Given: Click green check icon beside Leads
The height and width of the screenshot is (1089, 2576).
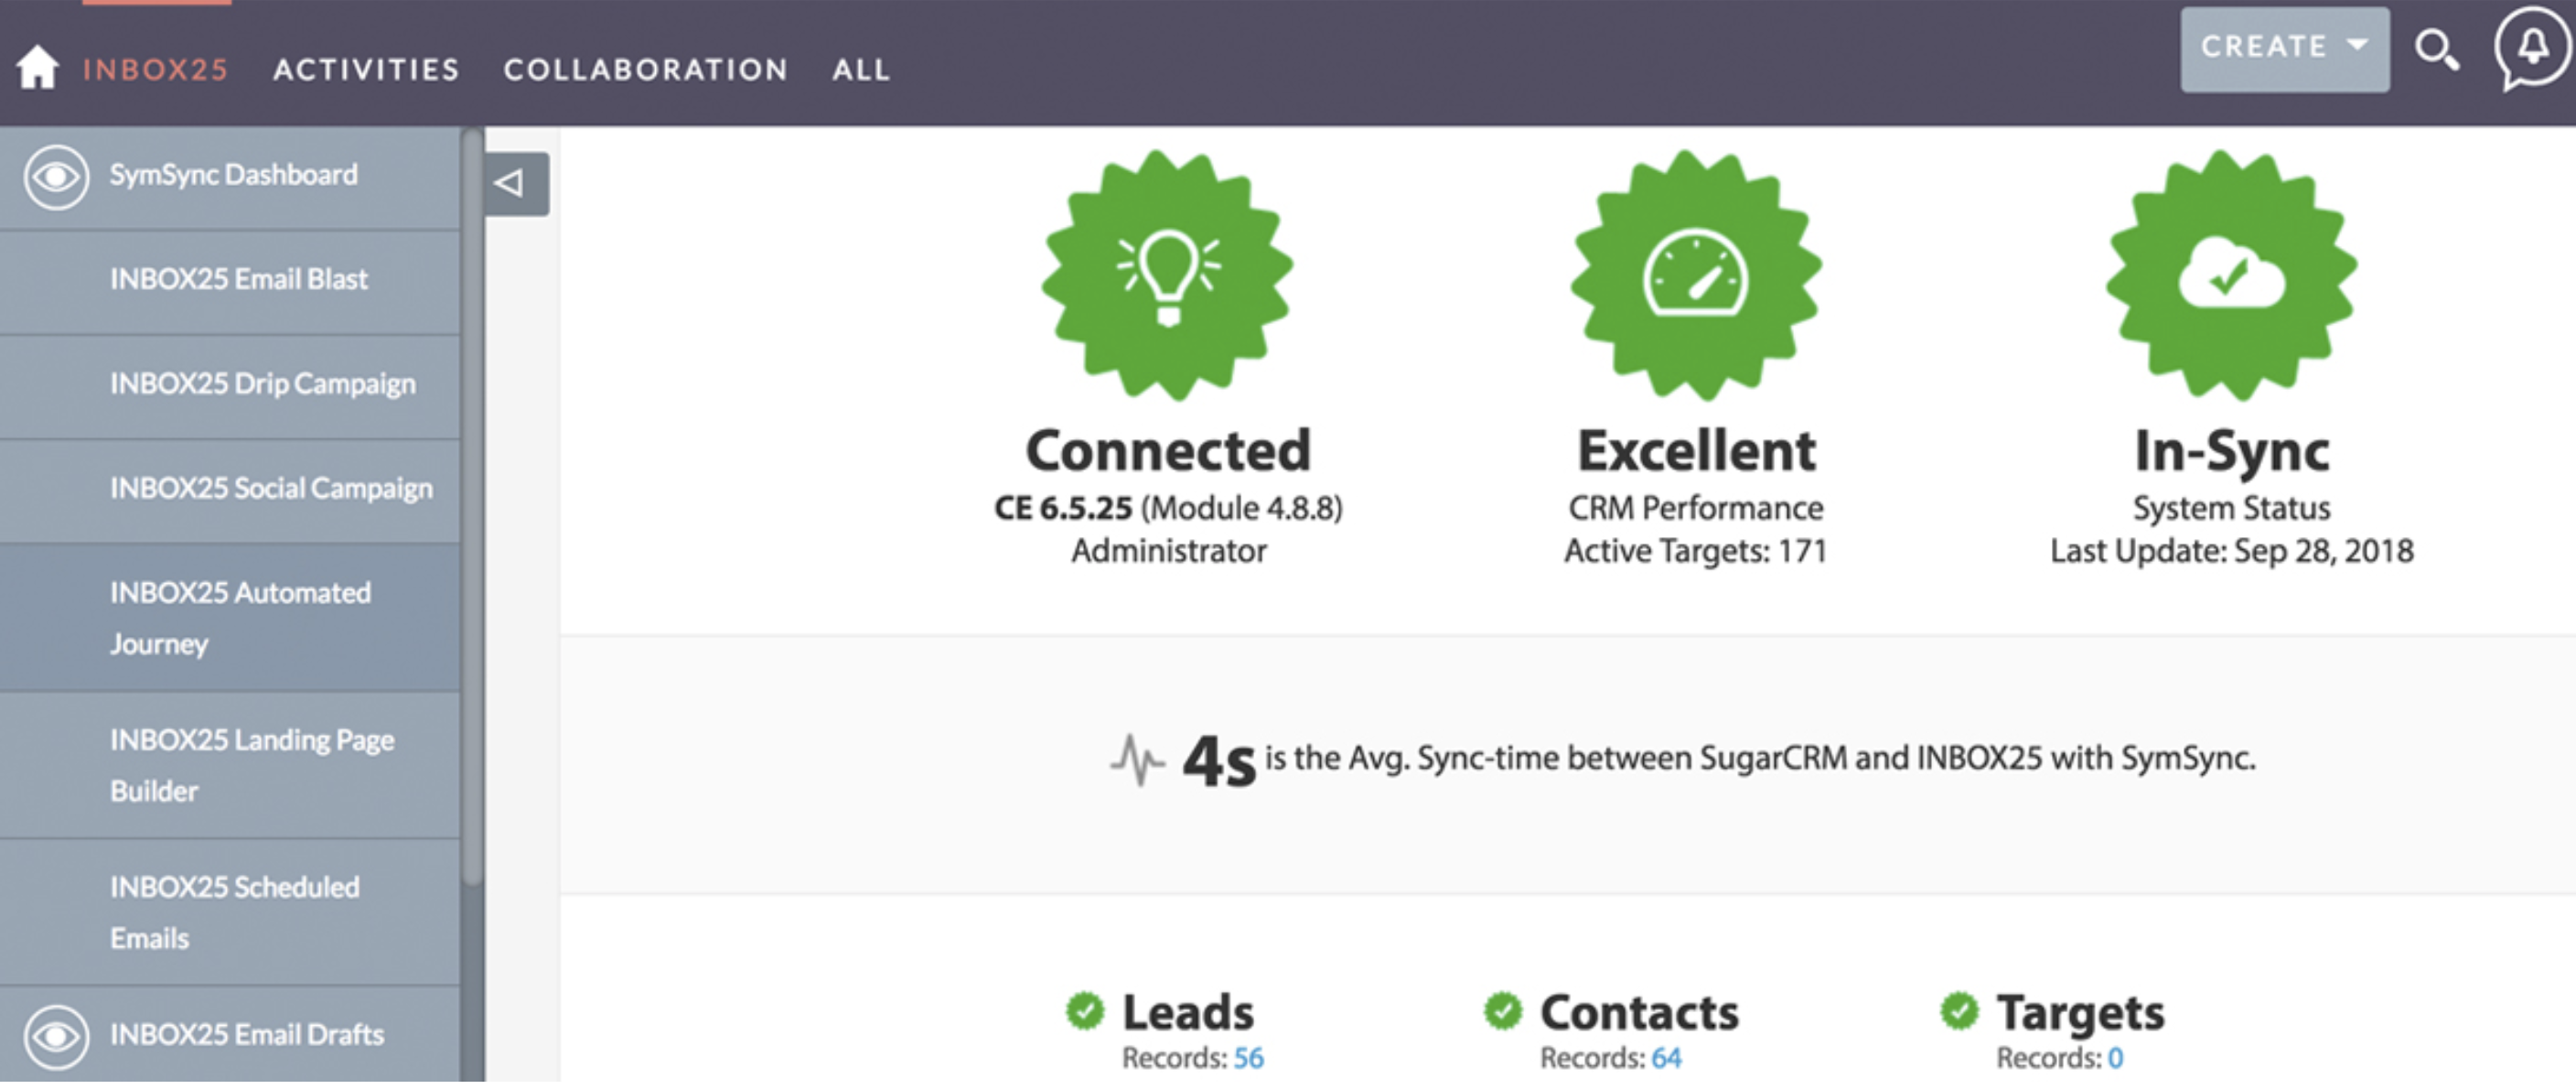Looking at the screenshot, I should pos(1084,1011).
